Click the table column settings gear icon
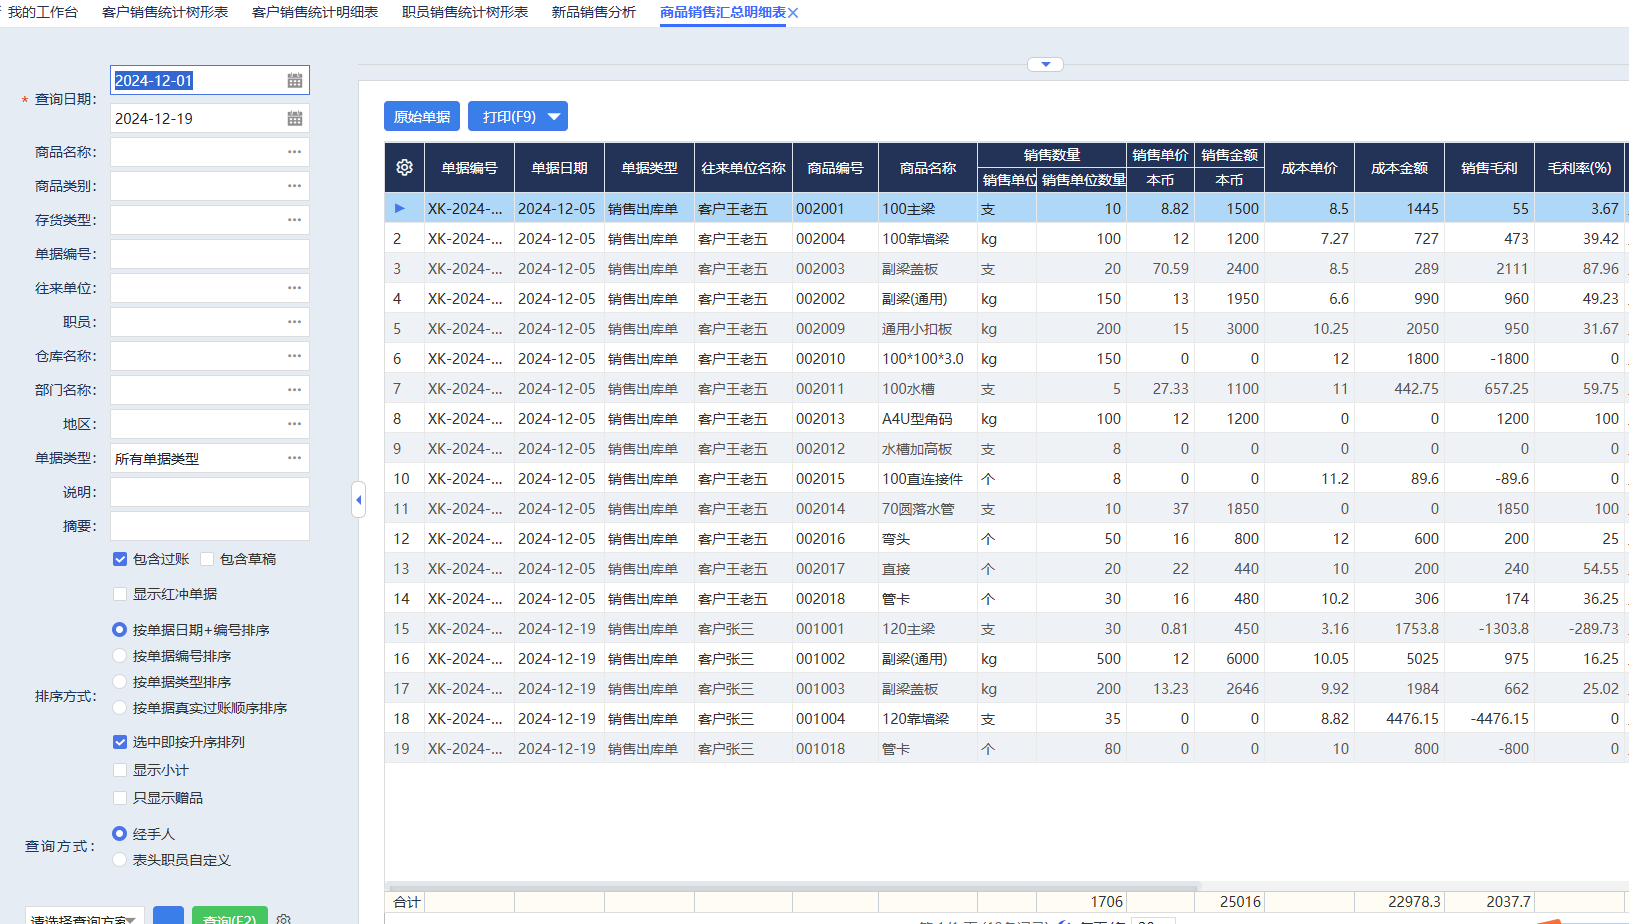 click(404, 168)
